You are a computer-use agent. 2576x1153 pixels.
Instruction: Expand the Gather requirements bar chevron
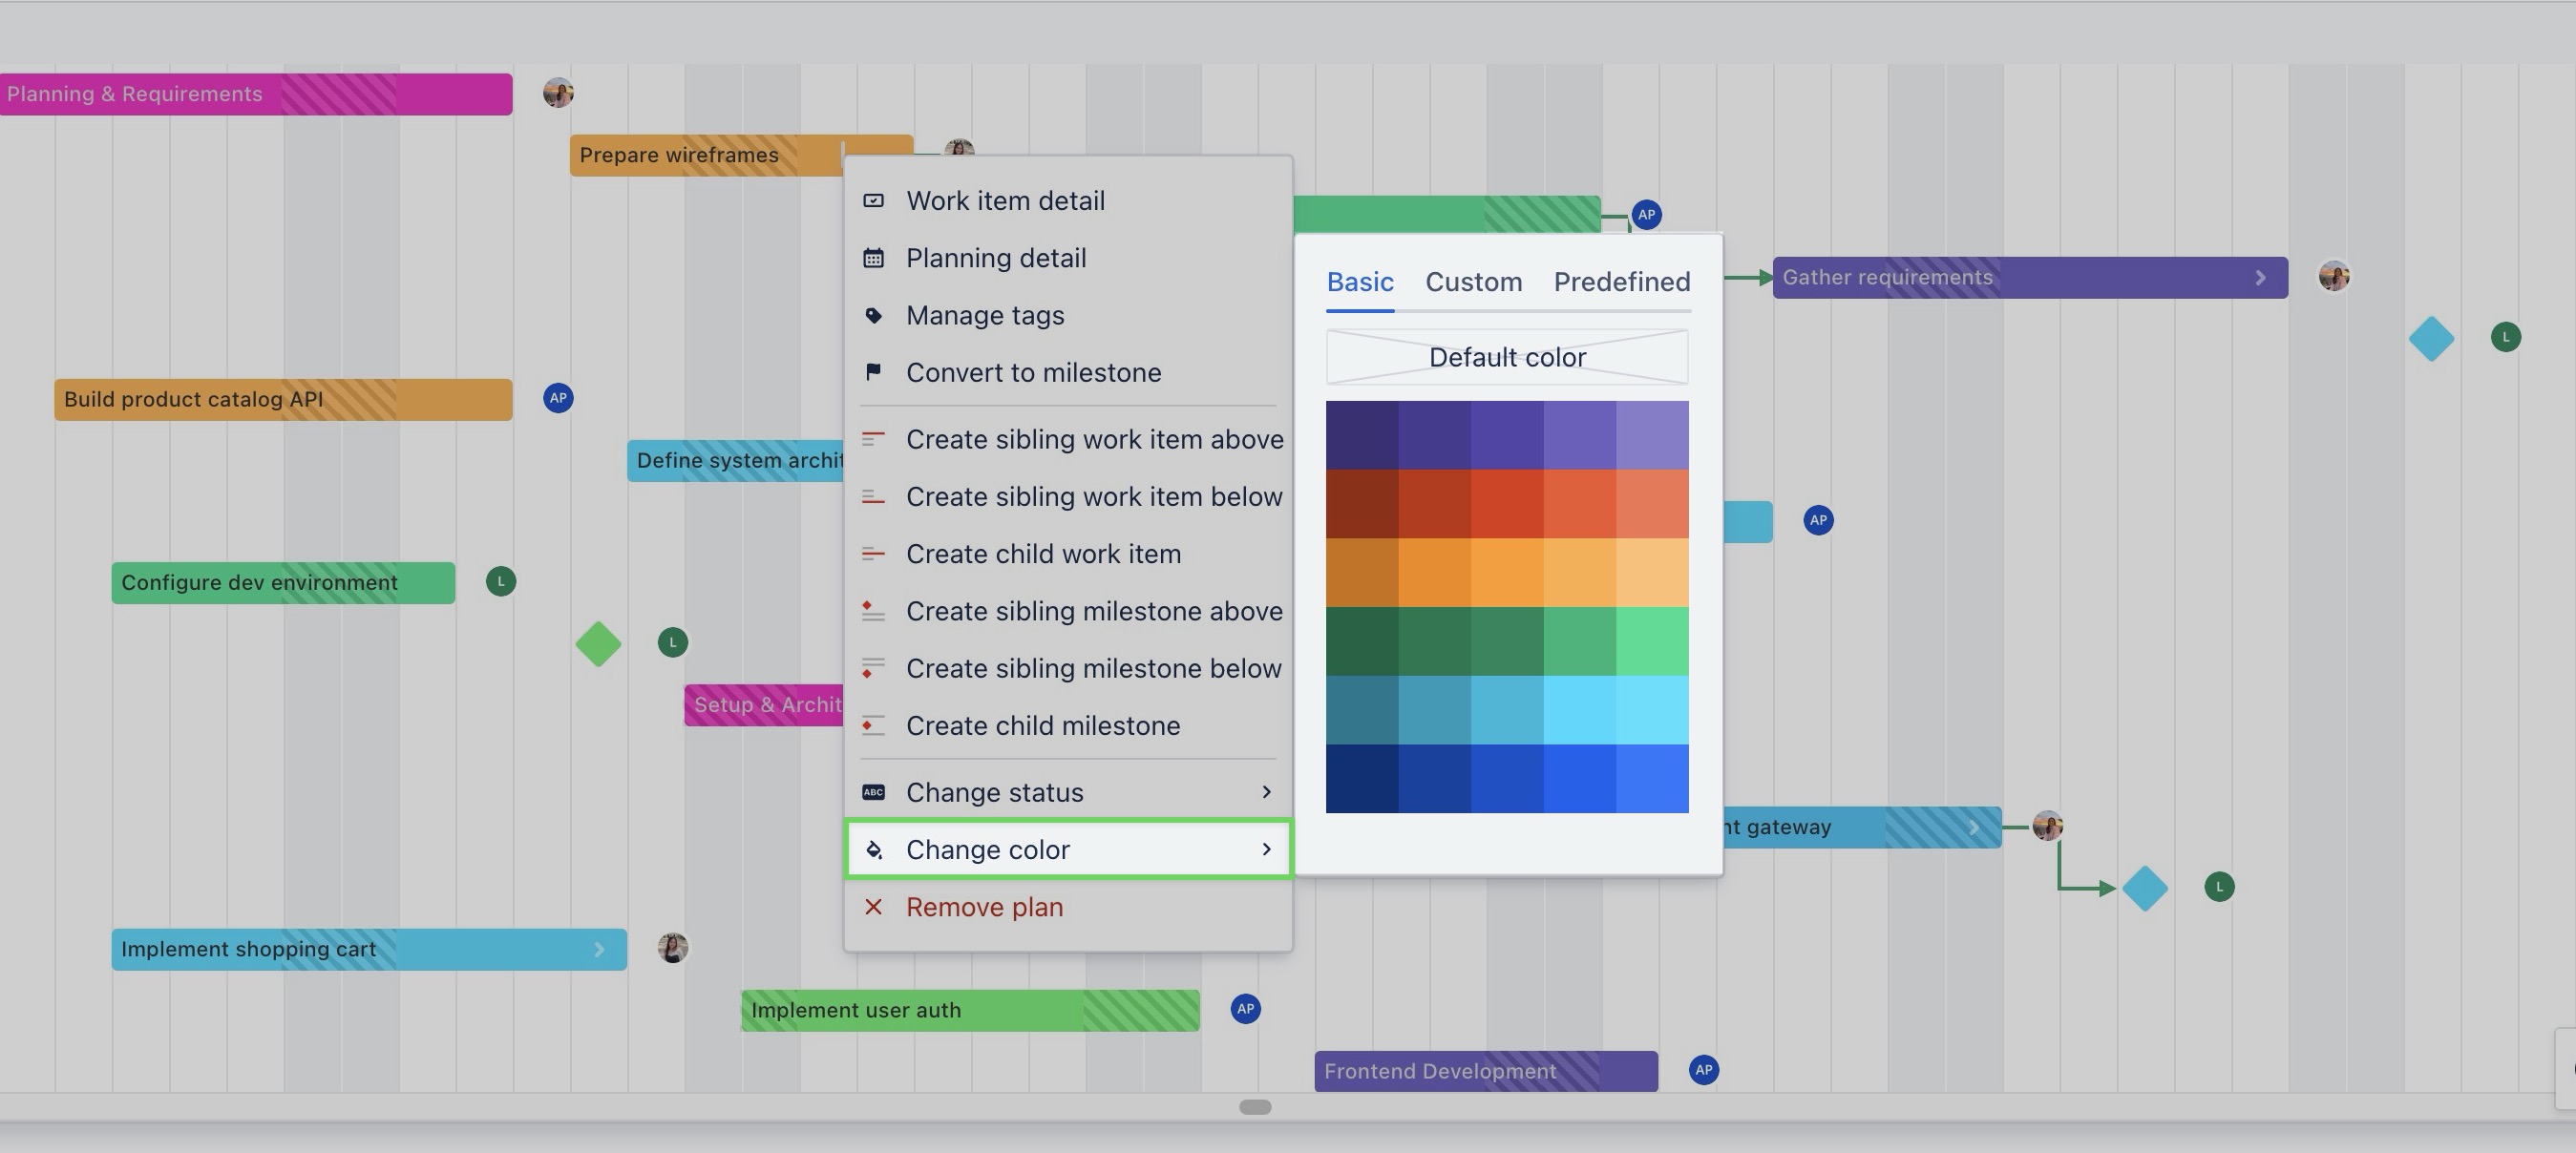point(2260,278)
